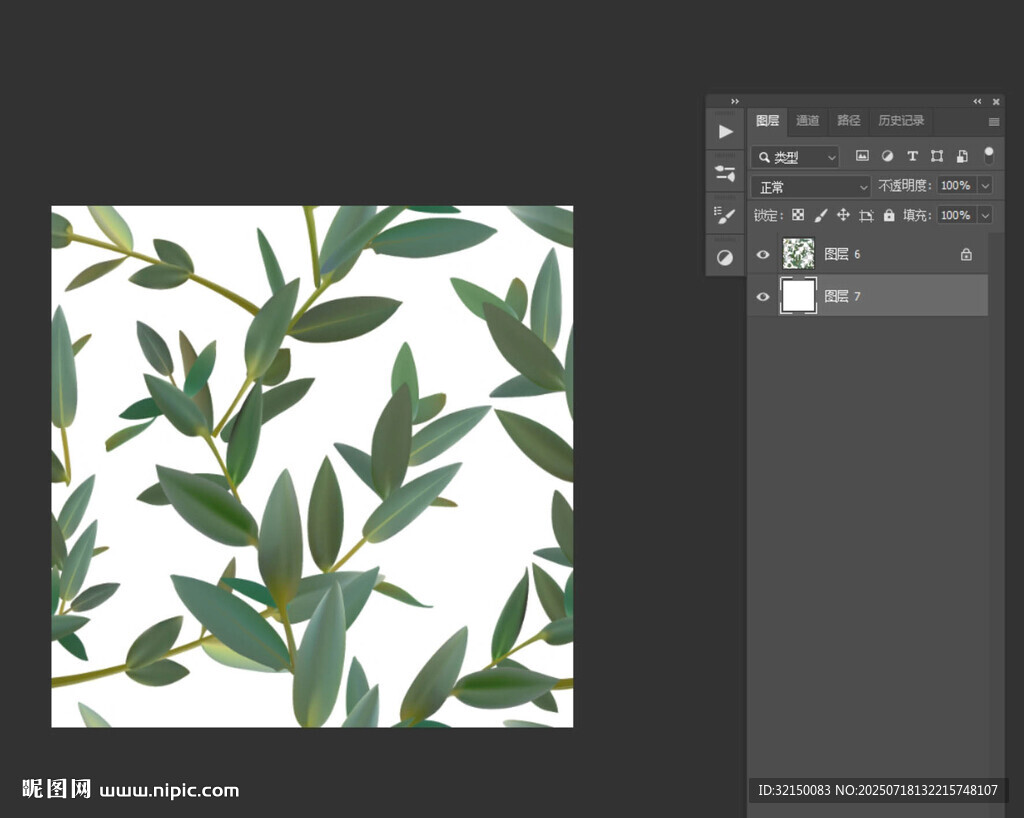Open the Adjustments panel icon

coord(725,257)
